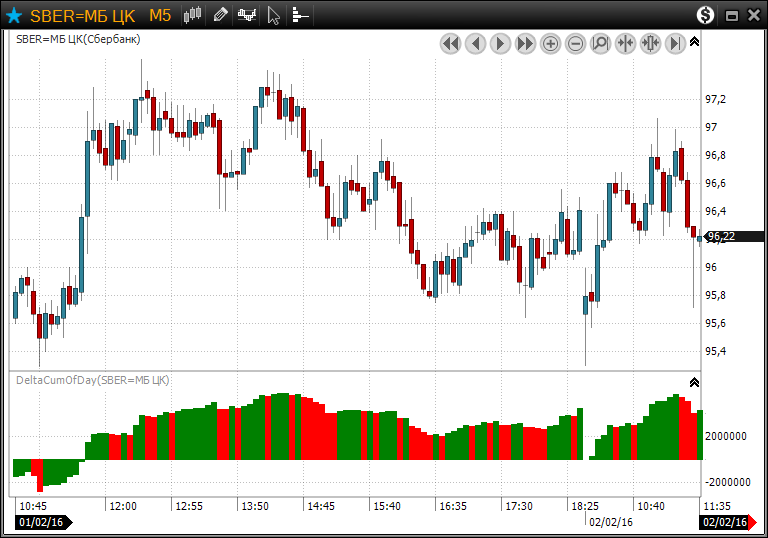Step chart one bar left
Screen dimensions: 768x538
click(475, 44)
